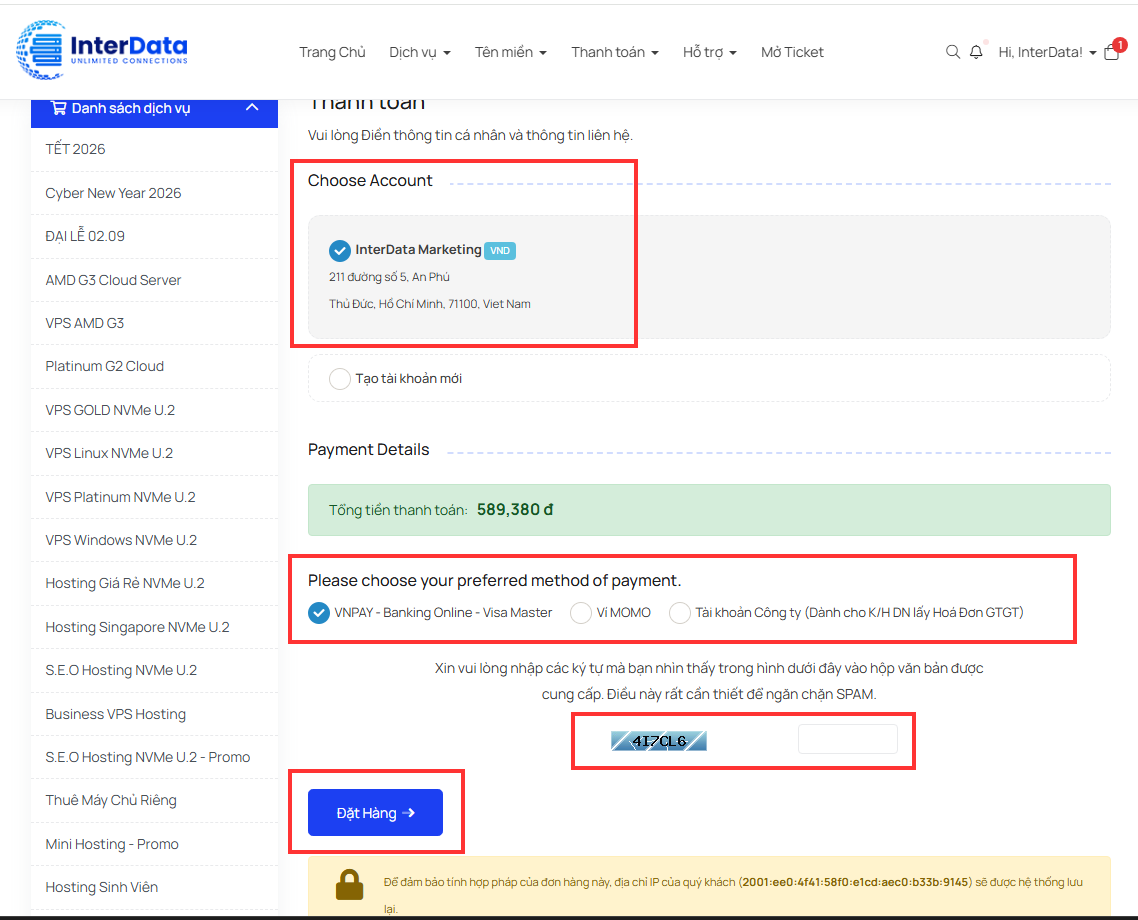Open VPS AMD G3 link
Image resolution: width=1138 pixels, height=920 pixels.
pos(85,323)
